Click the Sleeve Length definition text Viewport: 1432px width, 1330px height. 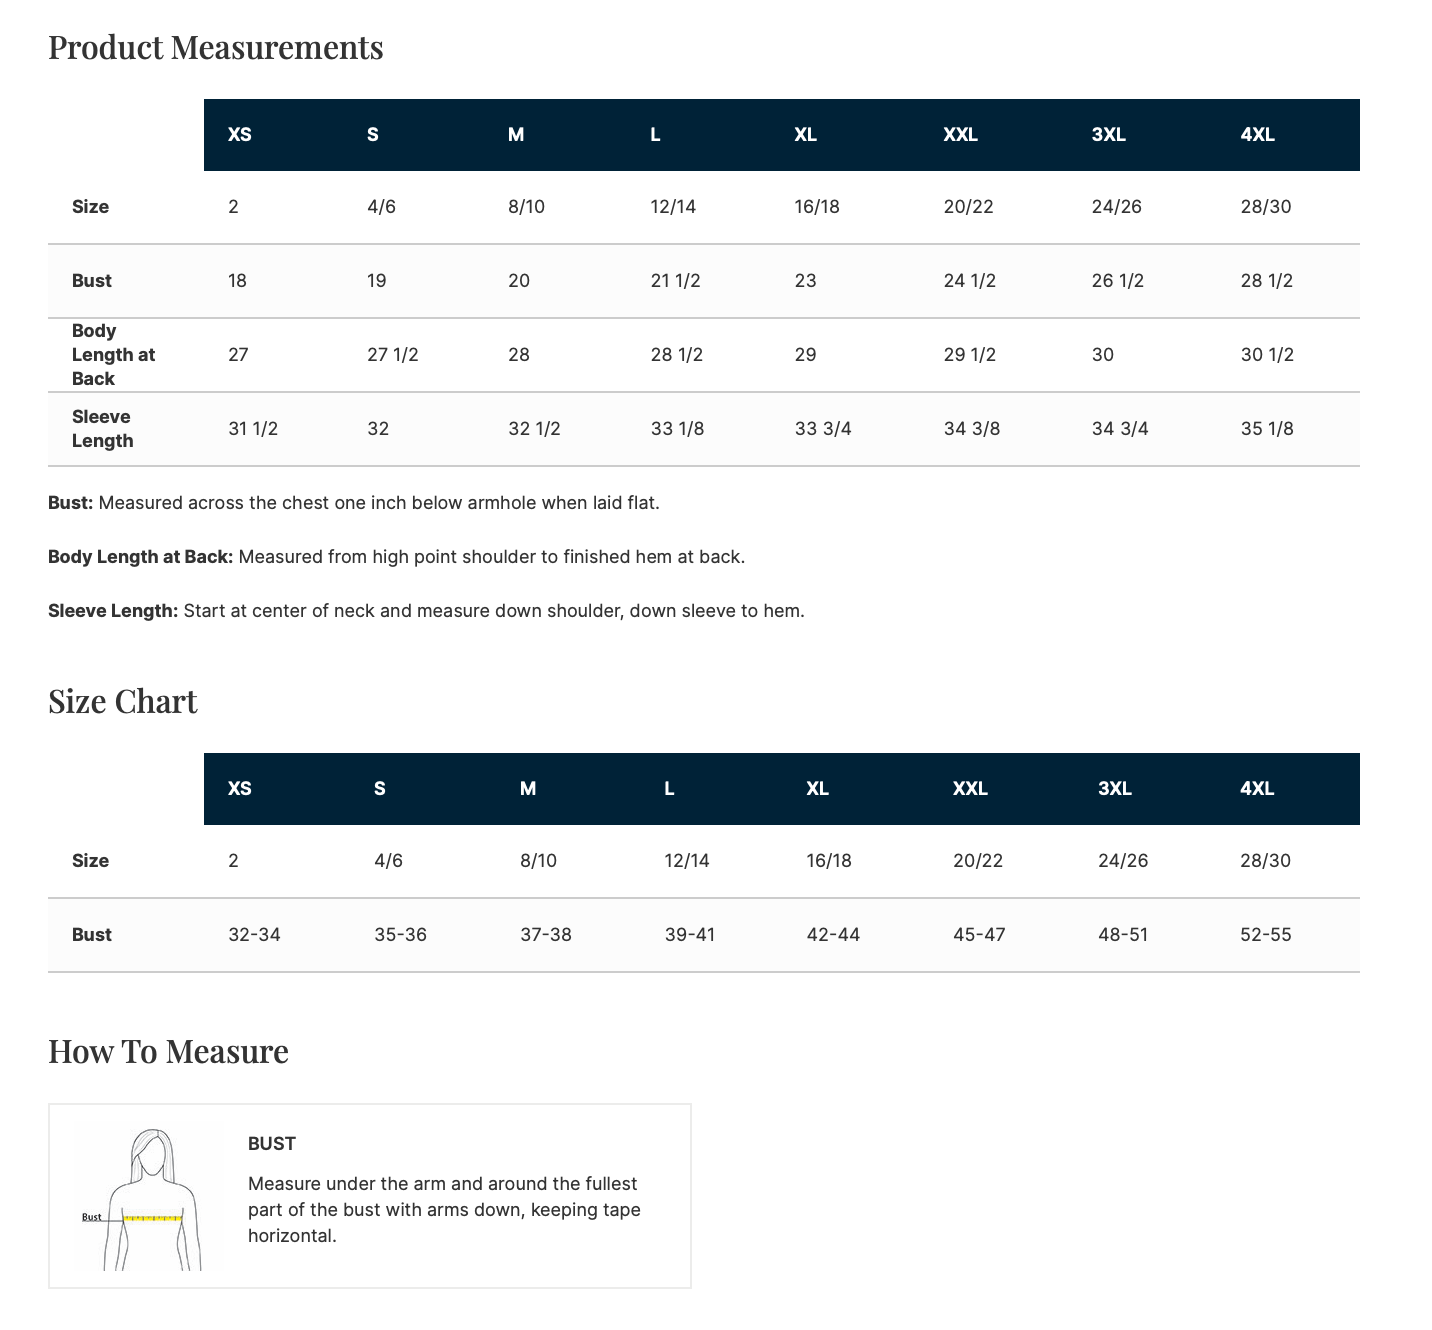(x=426, y=611)
